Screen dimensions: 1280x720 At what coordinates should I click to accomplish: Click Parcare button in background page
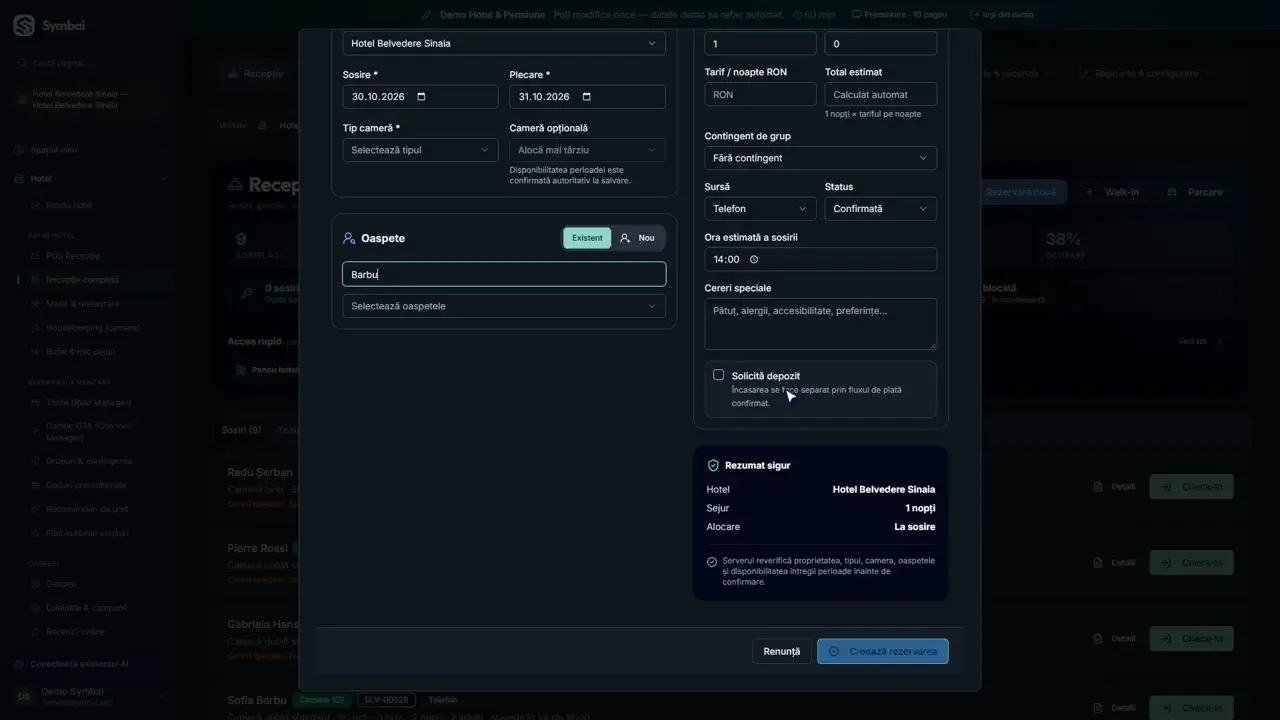point(1194,192)
